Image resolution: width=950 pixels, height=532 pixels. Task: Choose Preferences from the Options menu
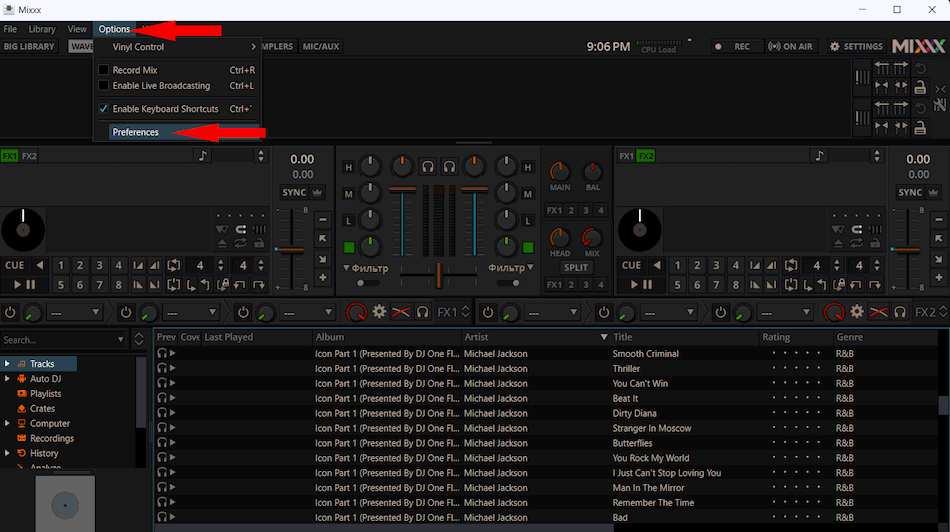136,132
